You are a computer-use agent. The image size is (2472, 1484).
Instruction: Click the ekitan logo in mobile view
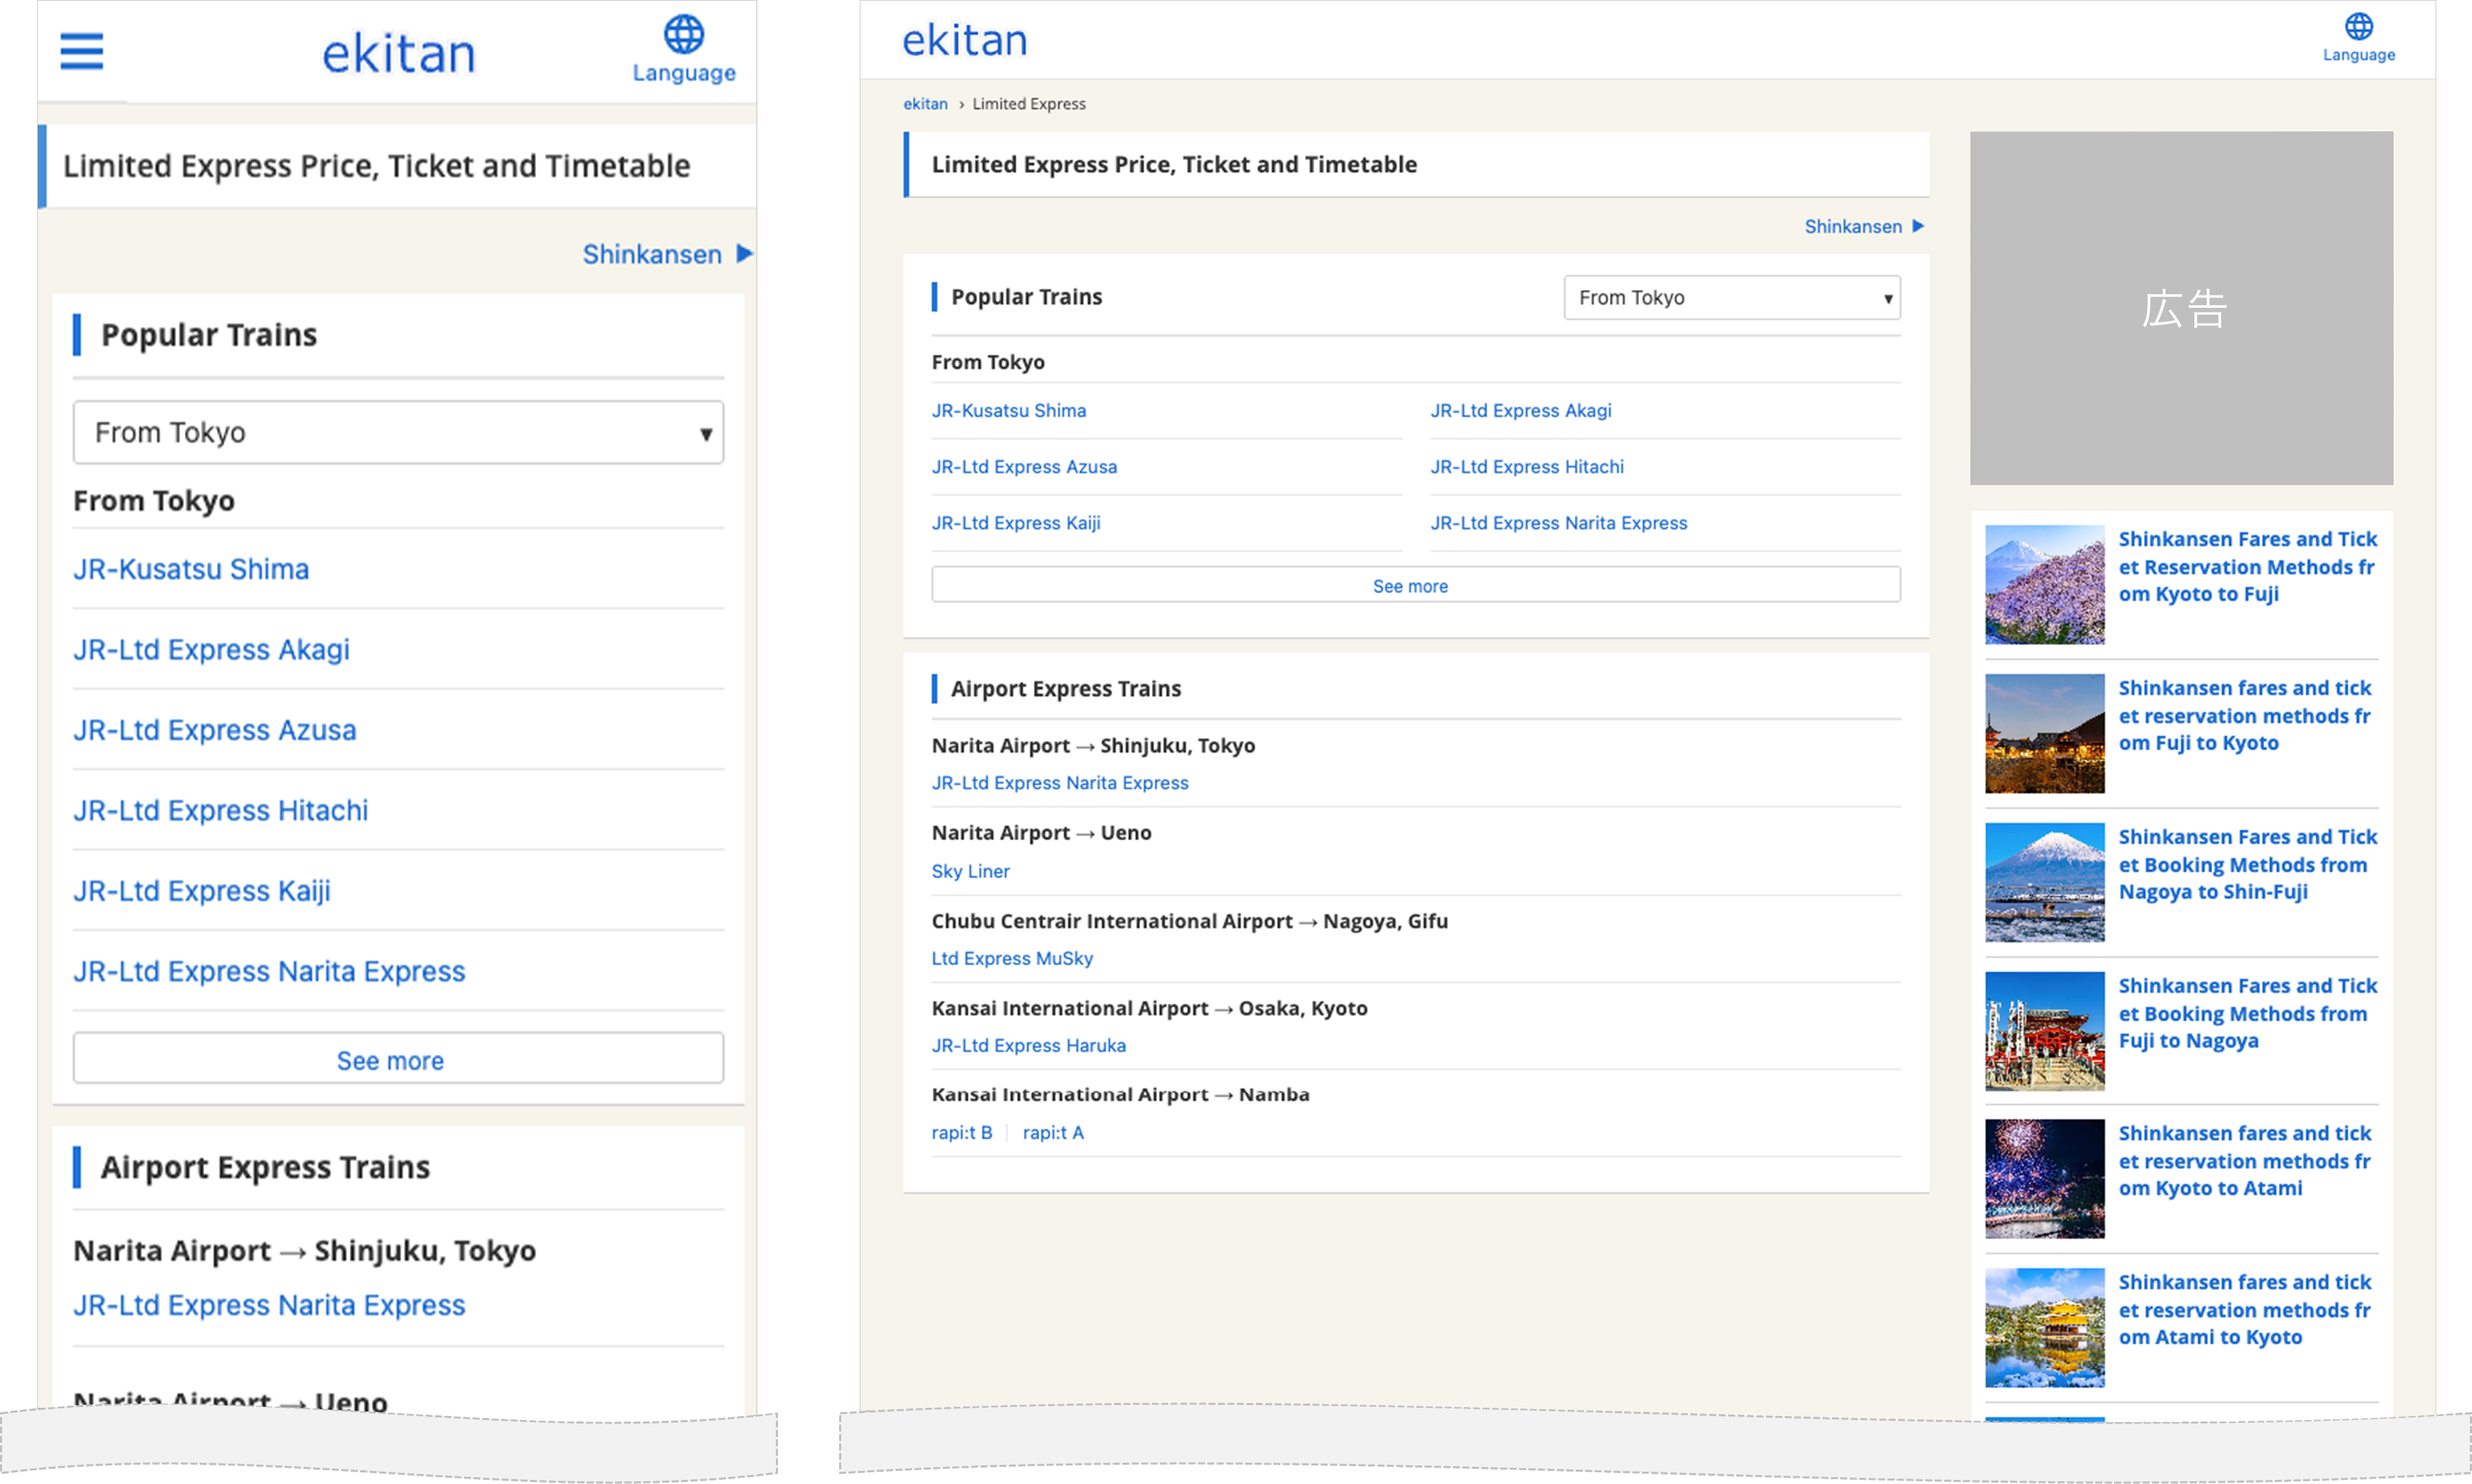398,53
